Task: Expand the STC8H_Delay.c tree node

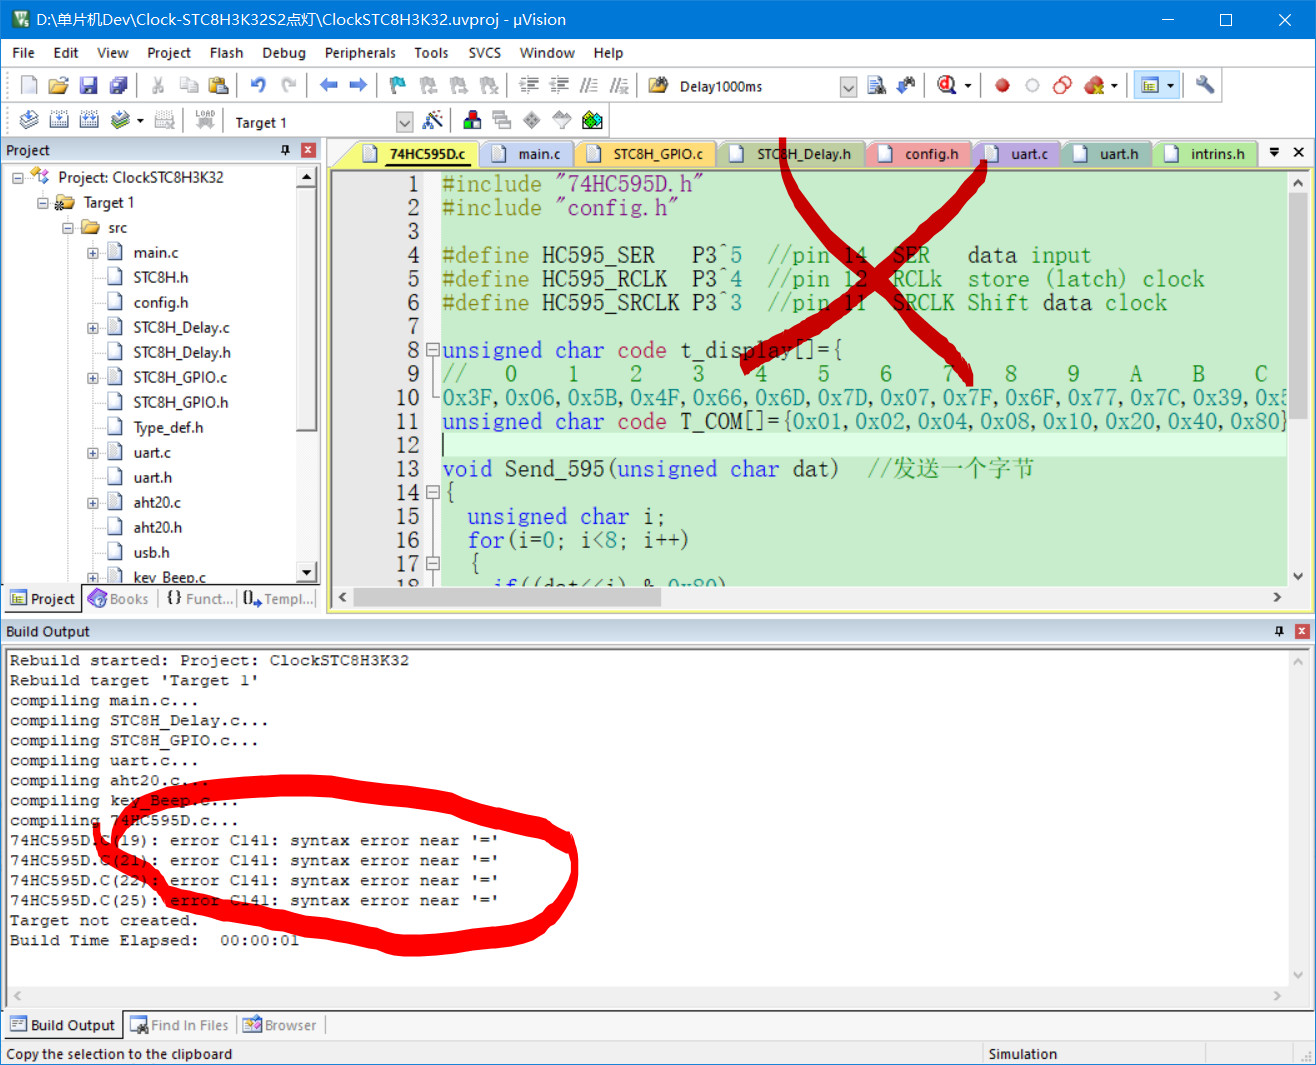Action: tap(93, 328)
